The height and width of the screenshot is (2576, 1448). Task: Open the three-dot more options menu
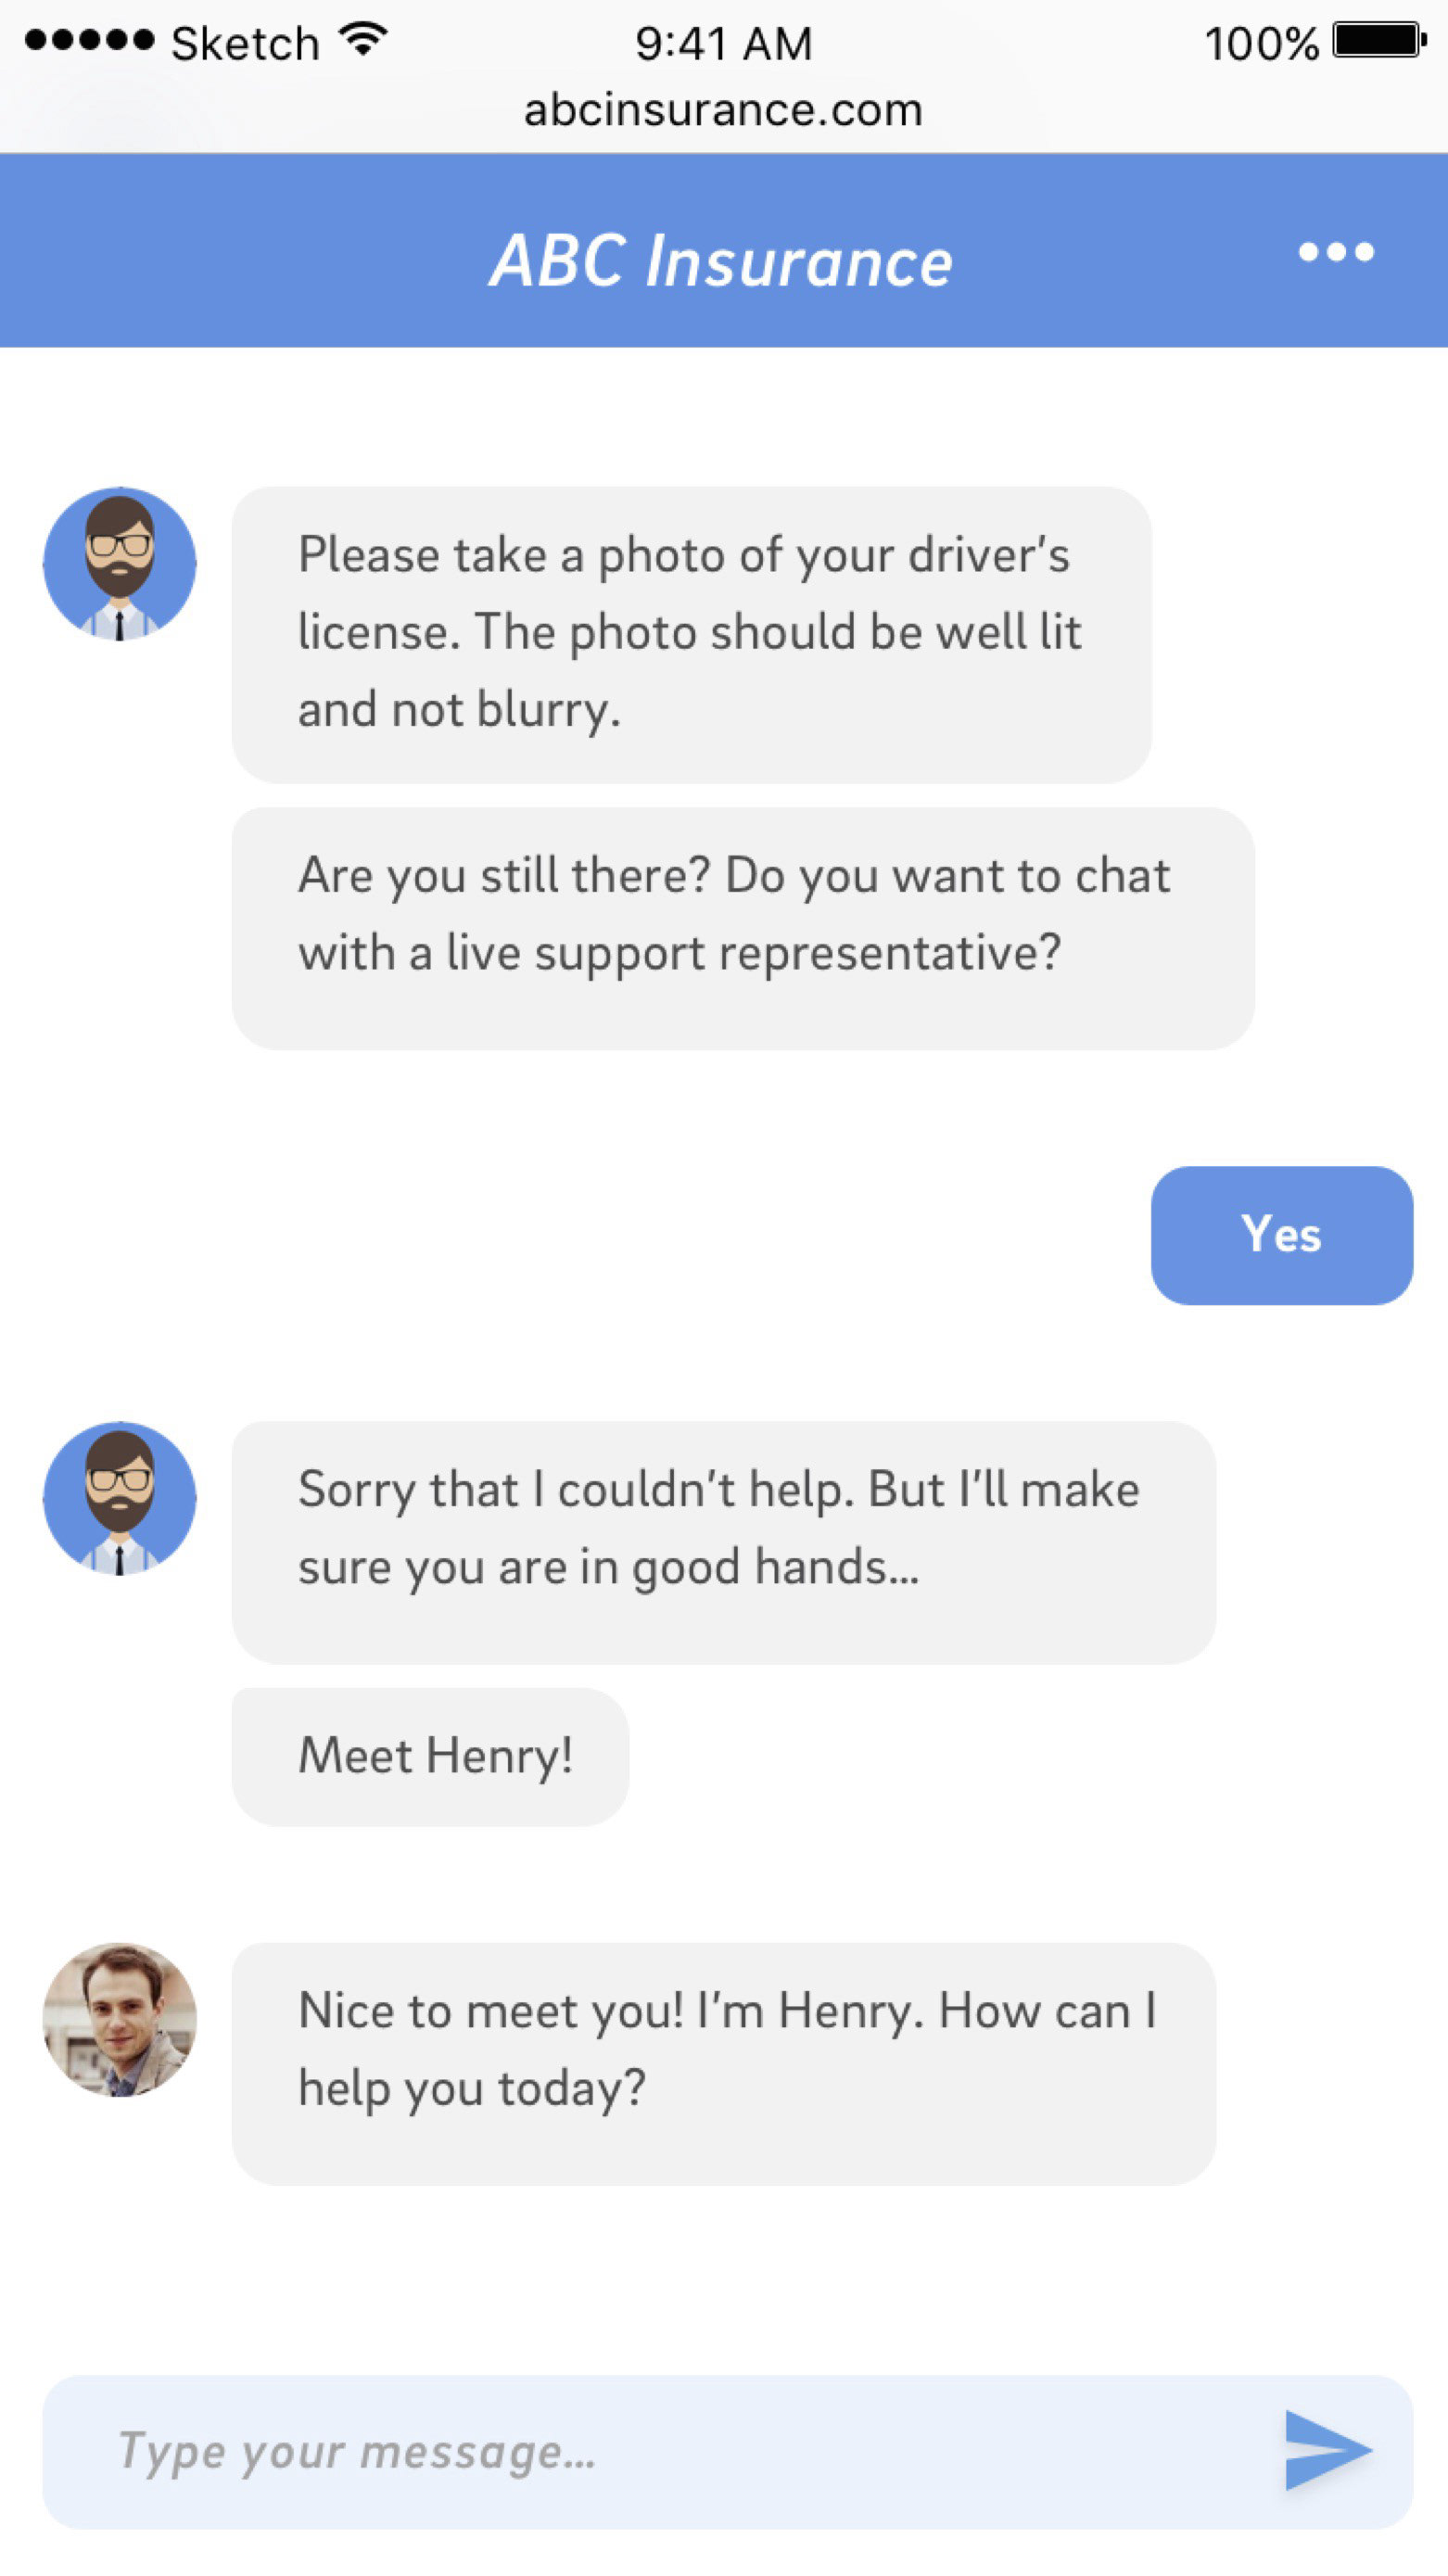tap(1336, 252)
